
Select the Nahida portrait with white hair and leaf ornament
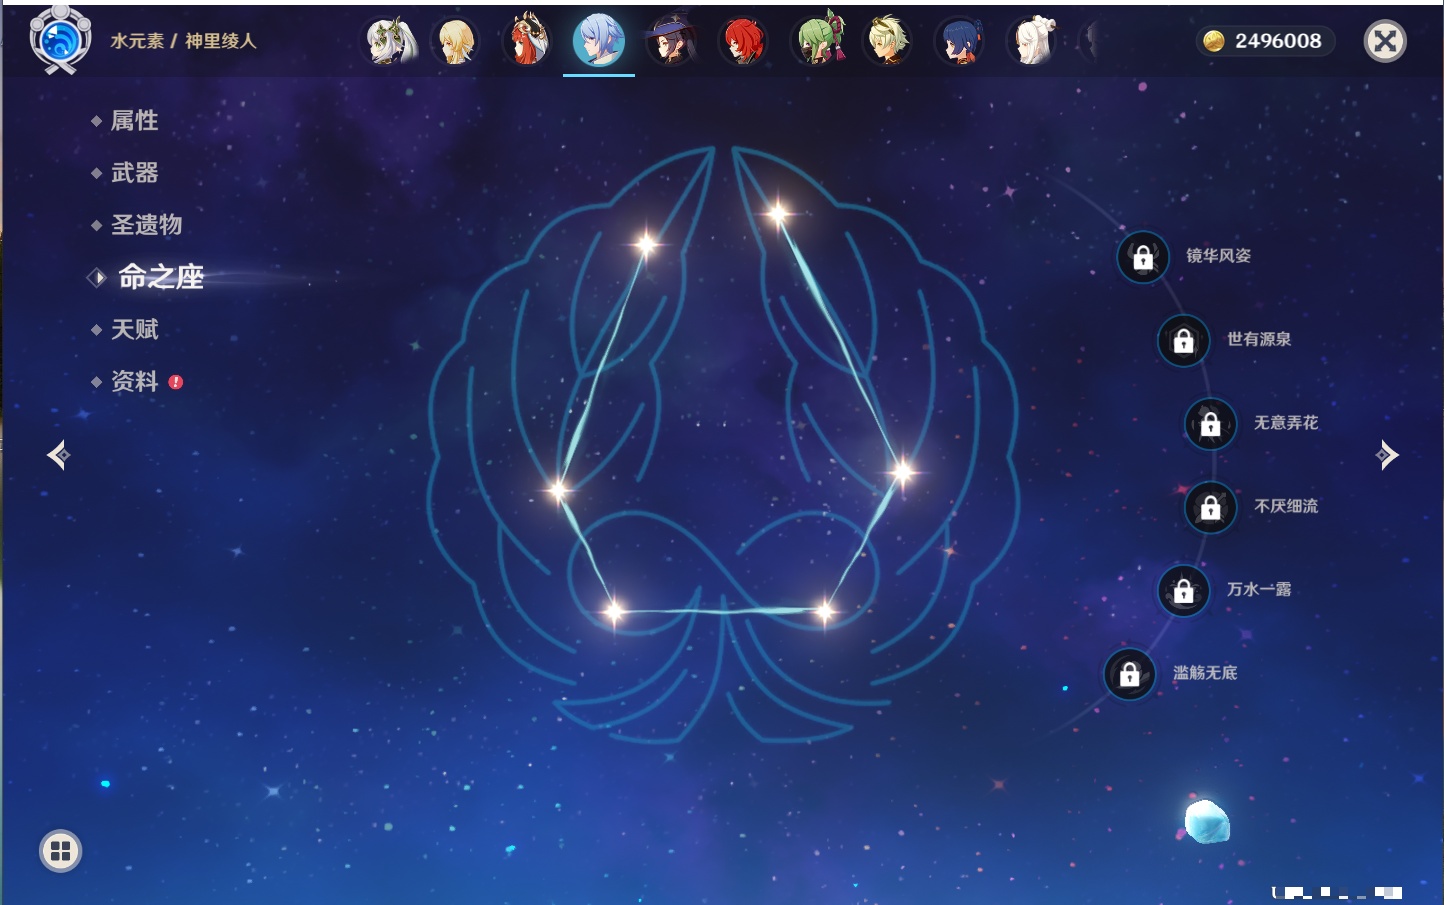[390, 41]
